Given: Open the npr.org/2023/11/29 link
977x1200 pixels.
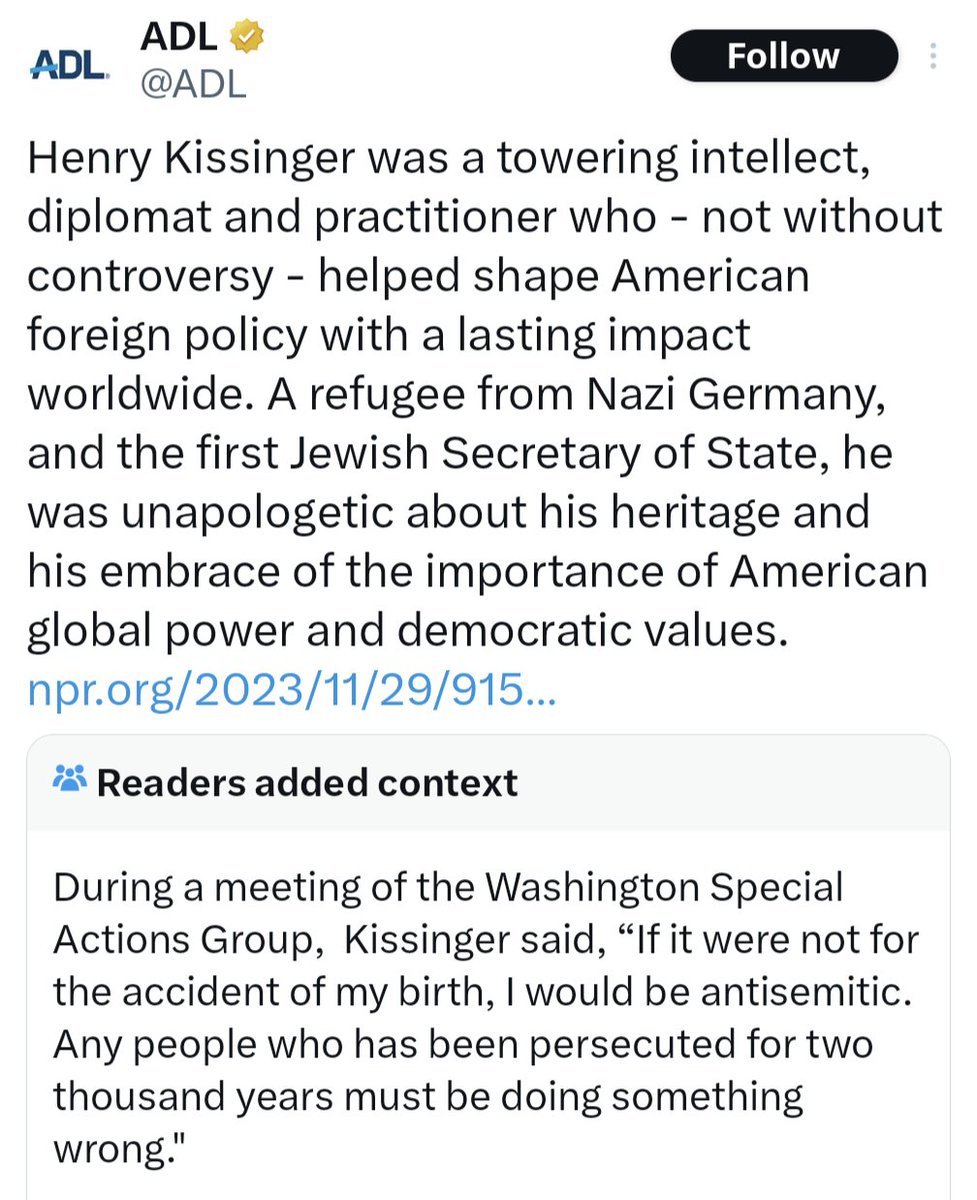Looking at the screenshot, I should (290, 689).
